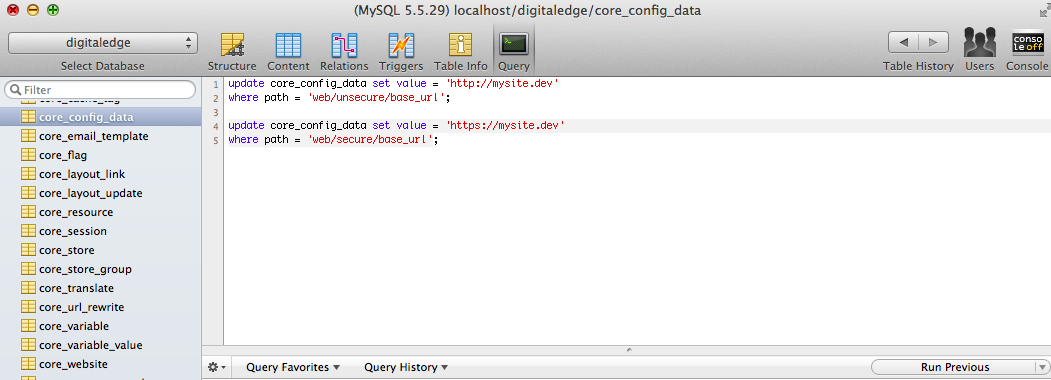1051x380 pixels.
Task: Click the core_store table icon
Action: coord(28,250)
